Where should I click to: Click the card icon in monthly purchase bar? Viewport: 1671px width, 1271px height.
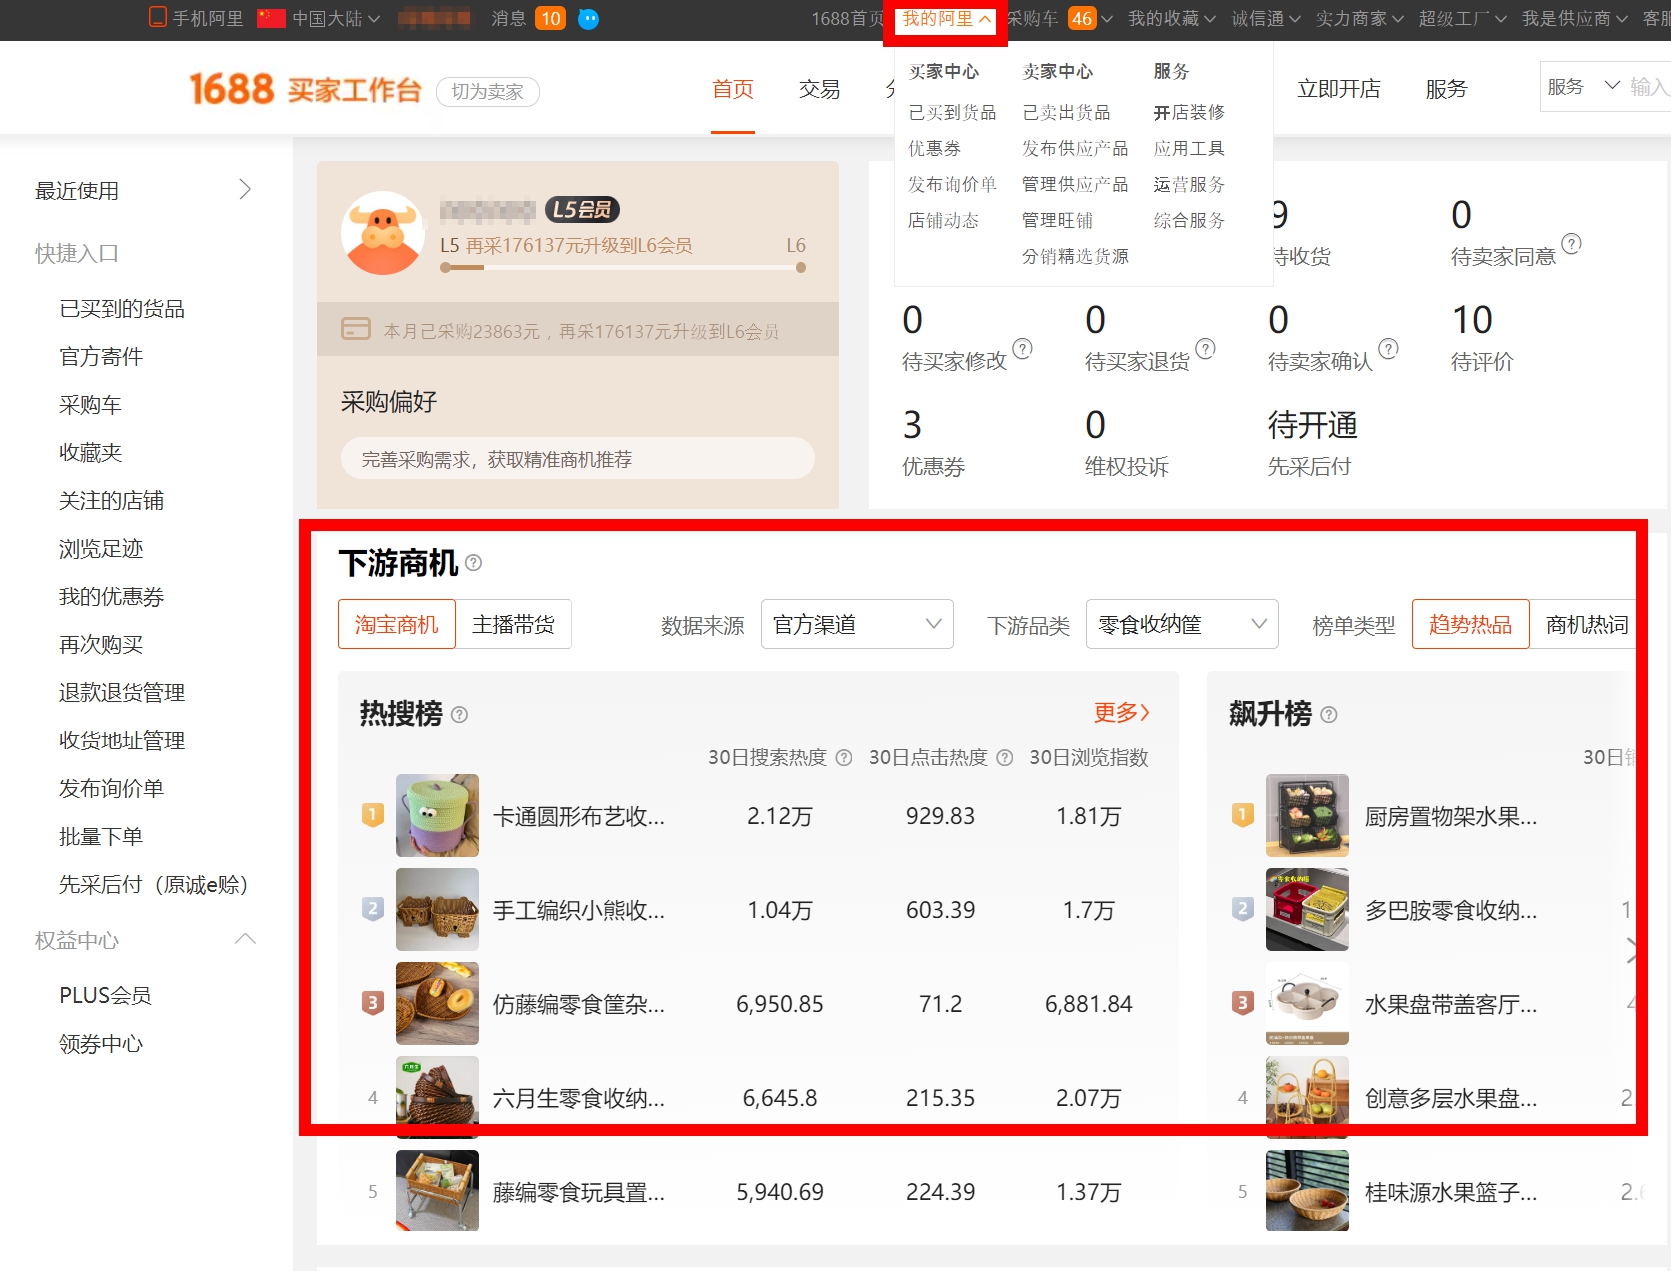pyautogui.click(x=356, y=329)
